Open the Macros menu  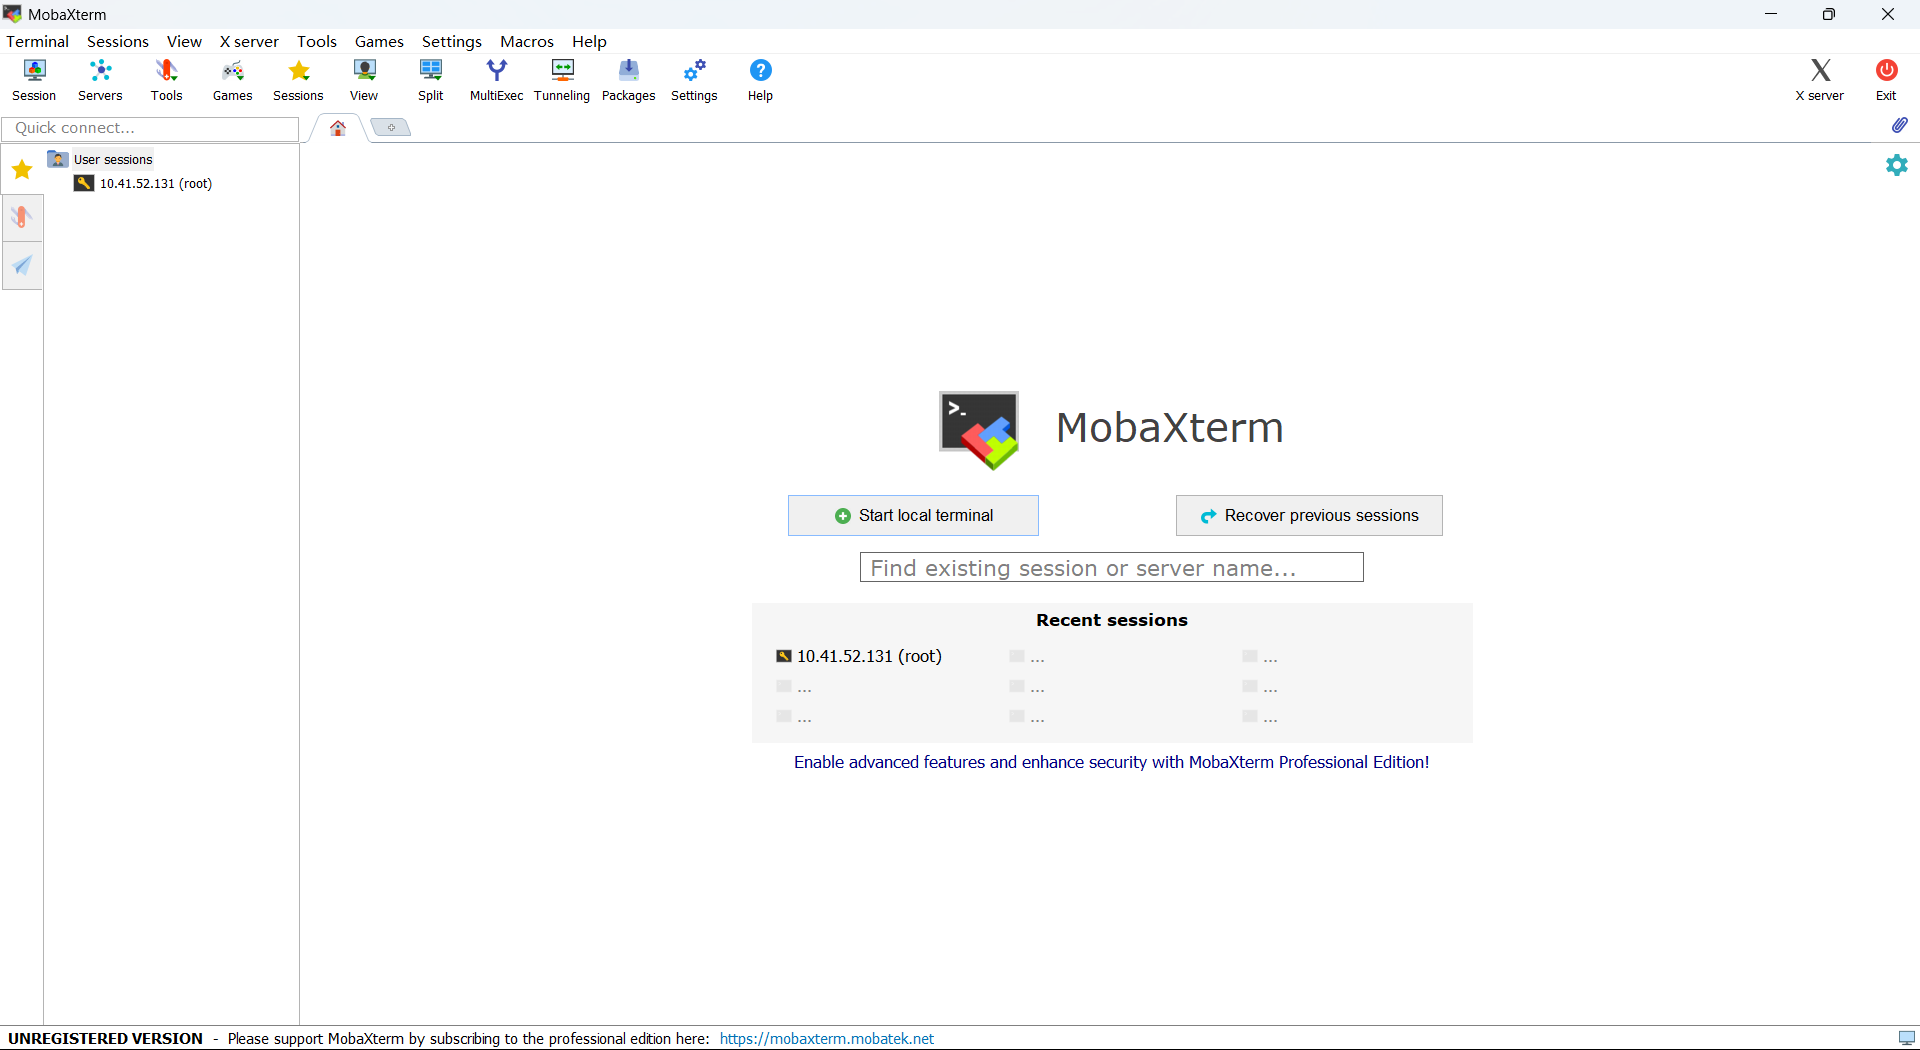coord(527,41)
